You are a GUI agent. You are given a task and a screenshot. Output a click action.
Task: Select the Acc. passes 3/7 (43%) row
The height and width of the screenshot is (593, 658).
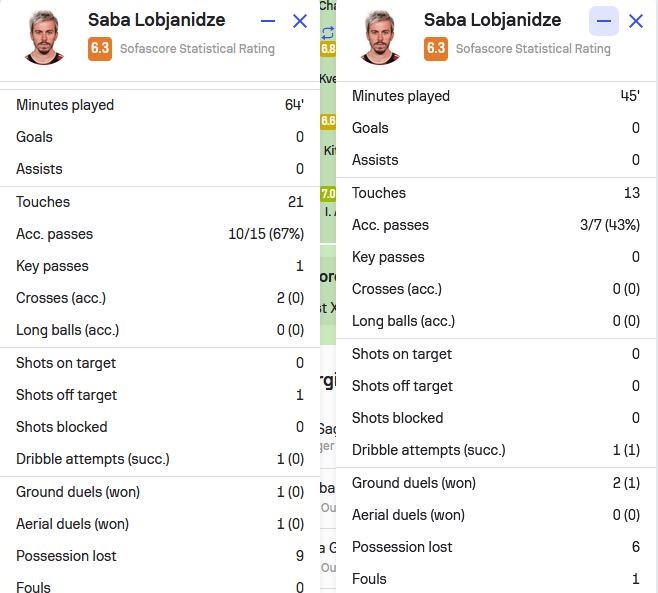[496, 225]
